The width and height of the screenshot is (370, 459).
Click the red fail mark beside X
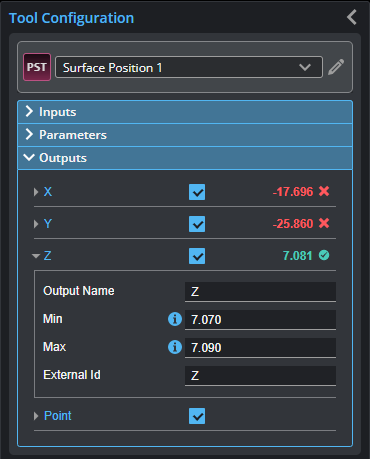(x=324, y=191)
